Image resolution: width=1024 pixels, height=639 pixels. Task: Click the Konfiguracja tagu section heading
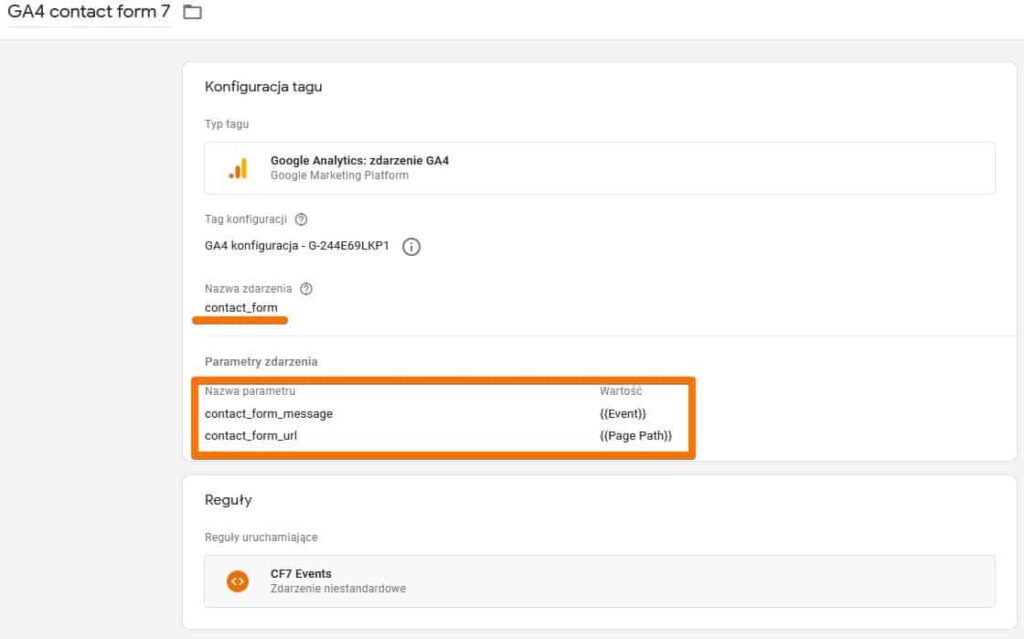[x=263, y=87]
